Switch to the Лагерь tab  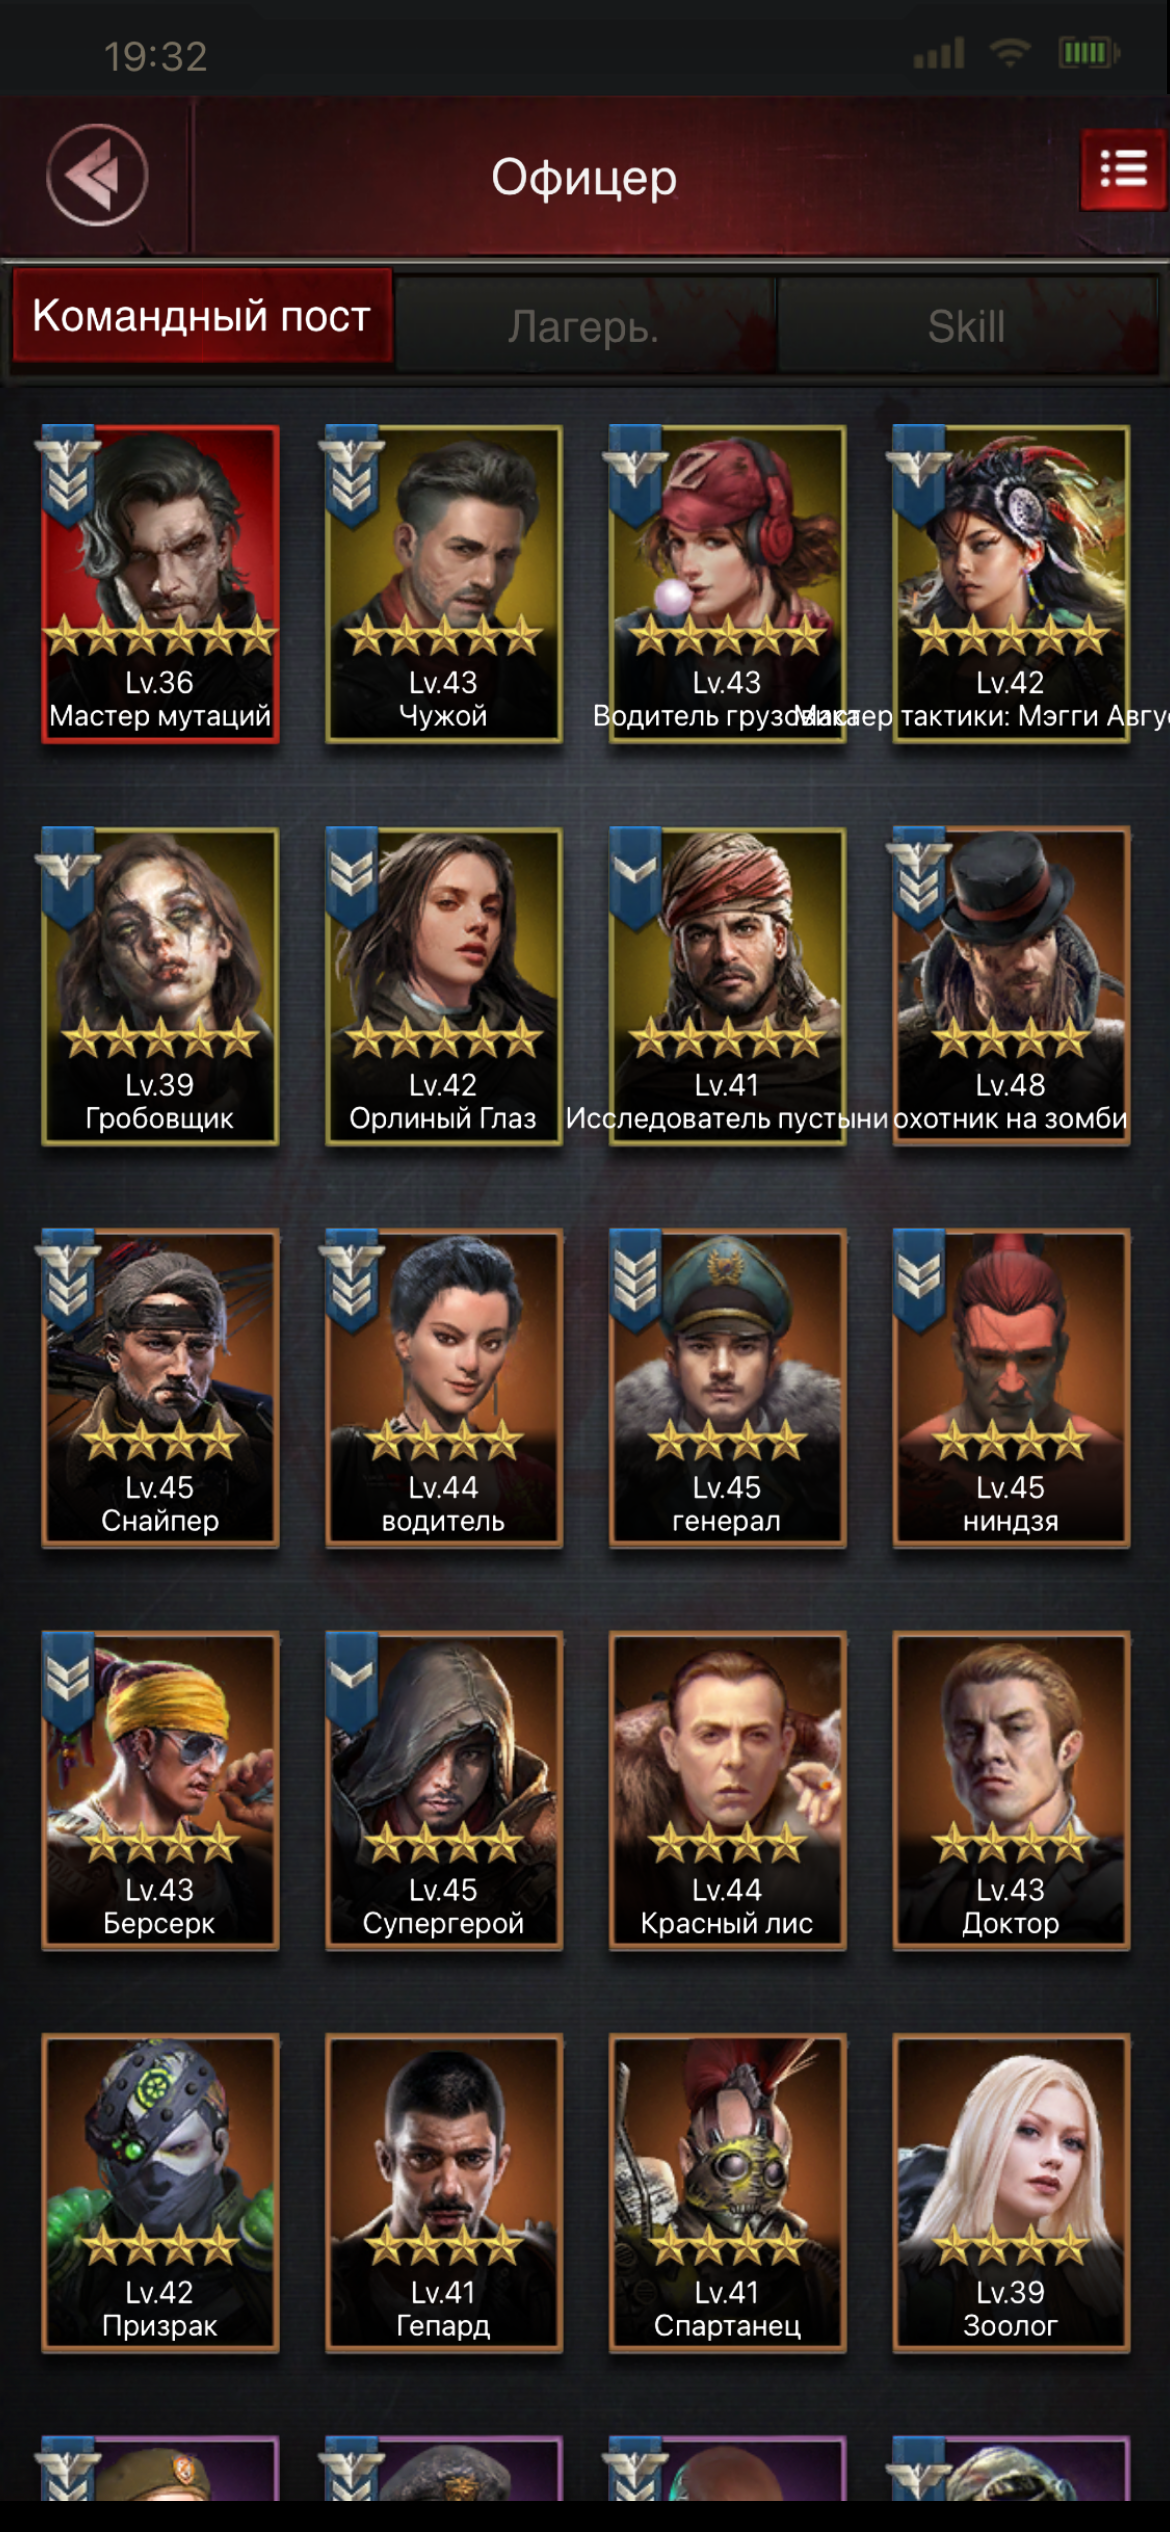click(584, 326)
